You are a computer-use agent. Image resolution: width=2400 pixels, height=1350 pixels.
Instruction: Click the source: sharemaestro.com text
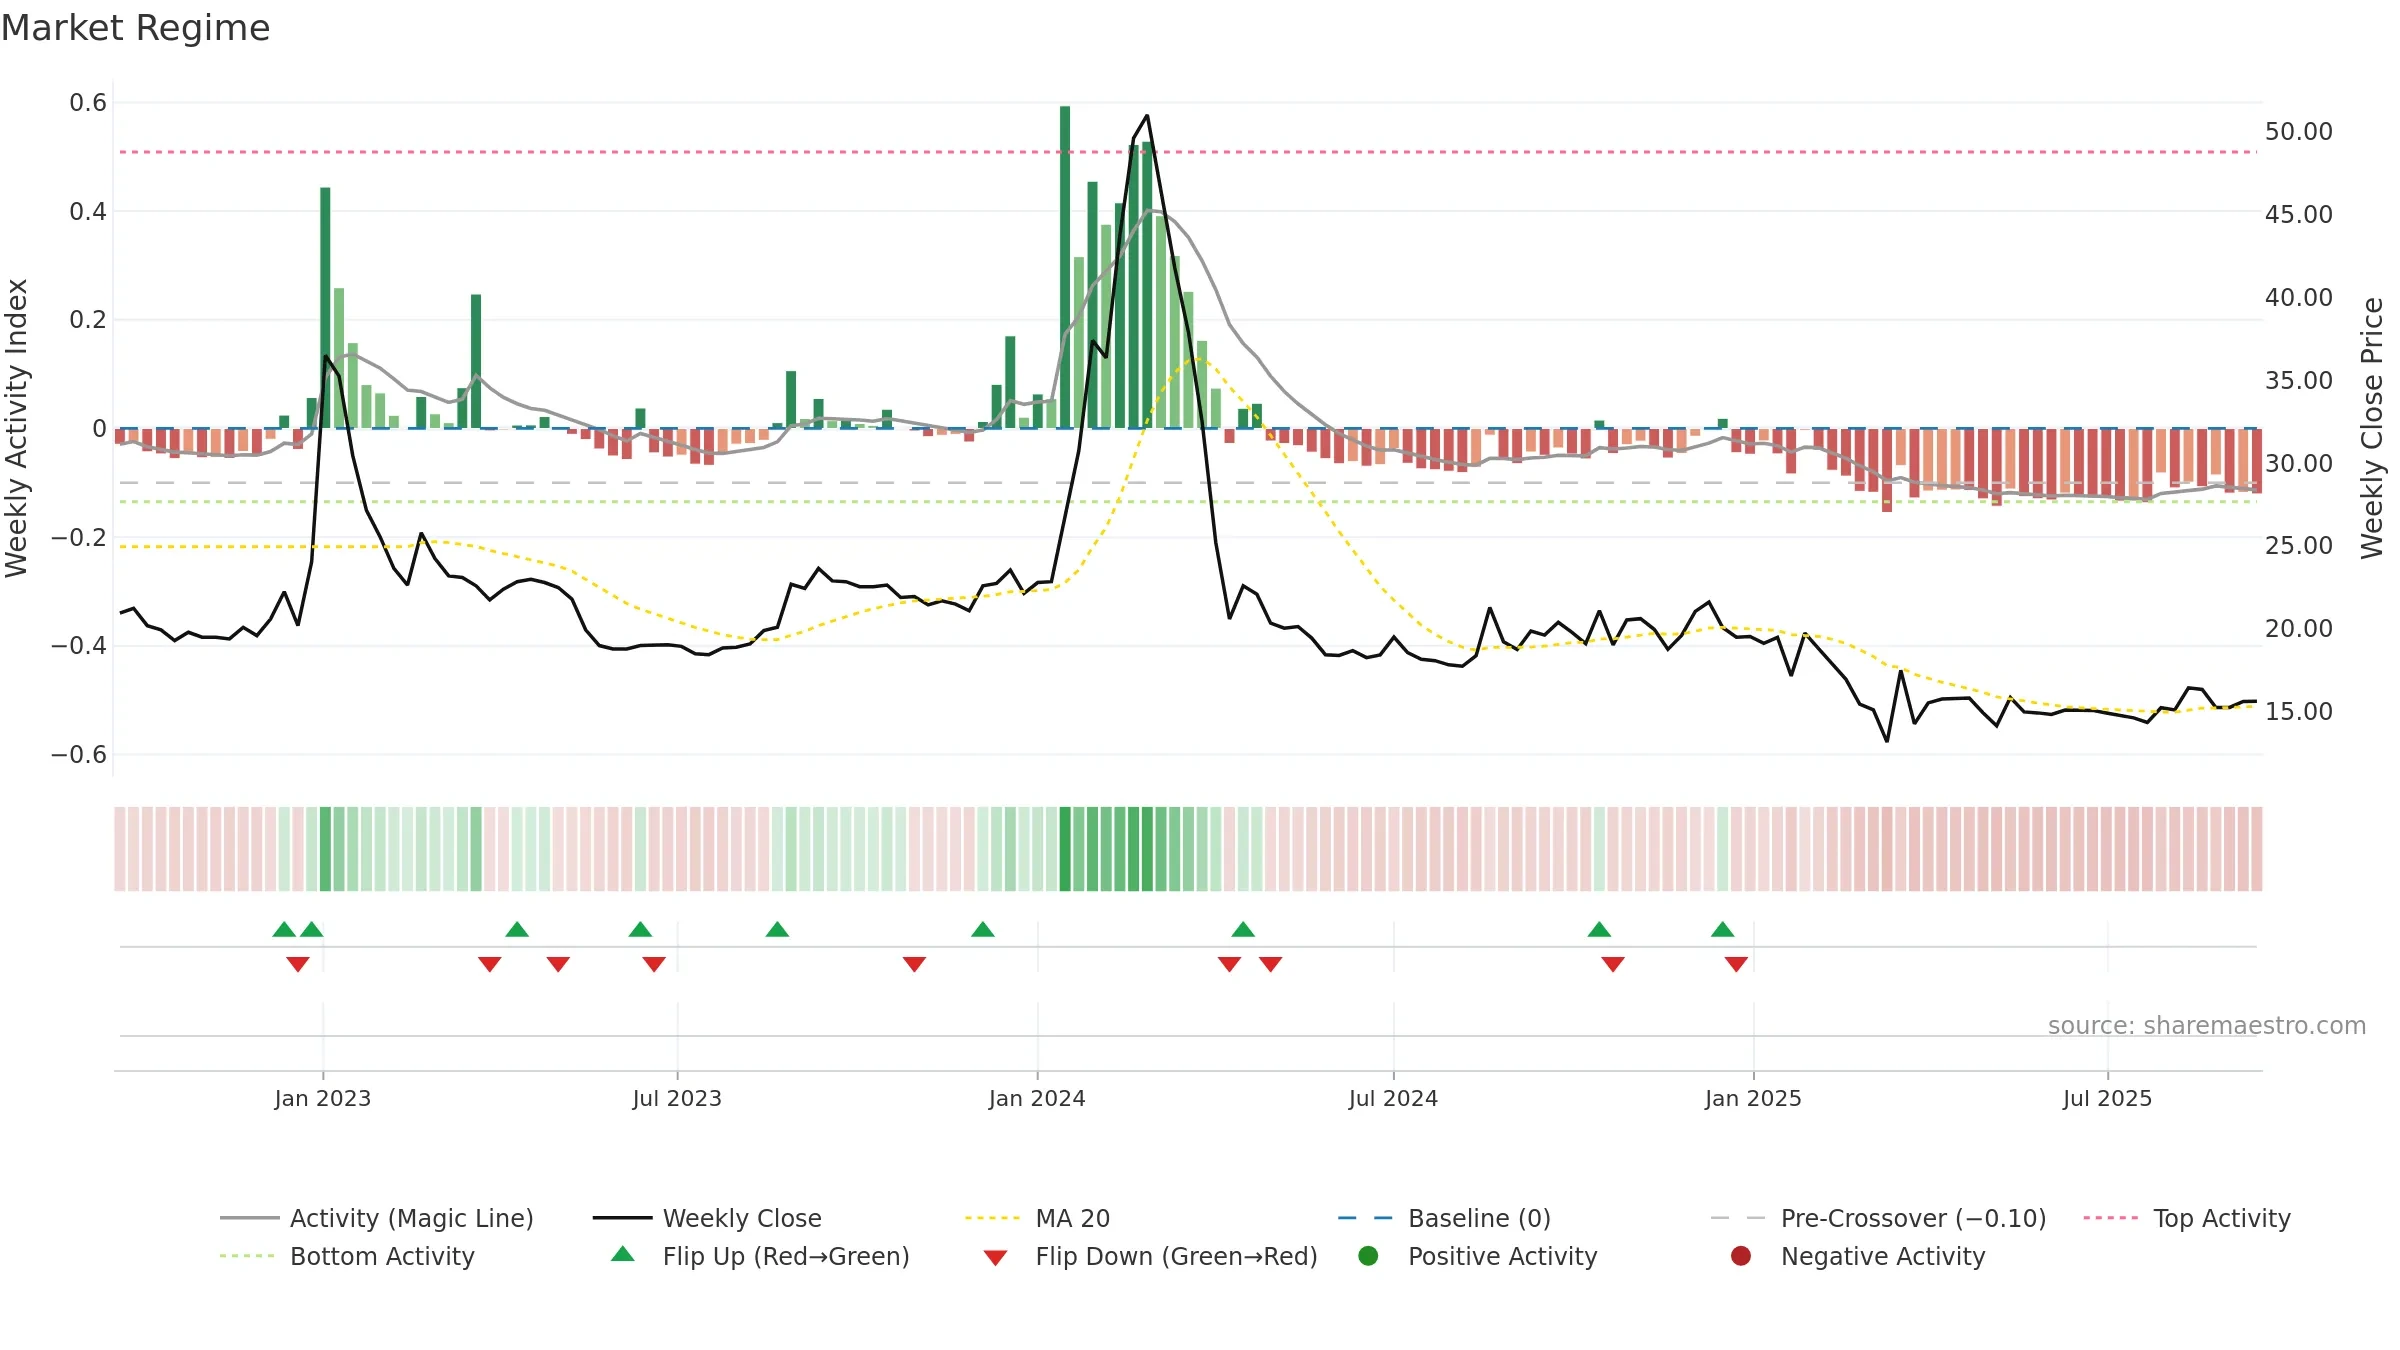[2206, 1026]
